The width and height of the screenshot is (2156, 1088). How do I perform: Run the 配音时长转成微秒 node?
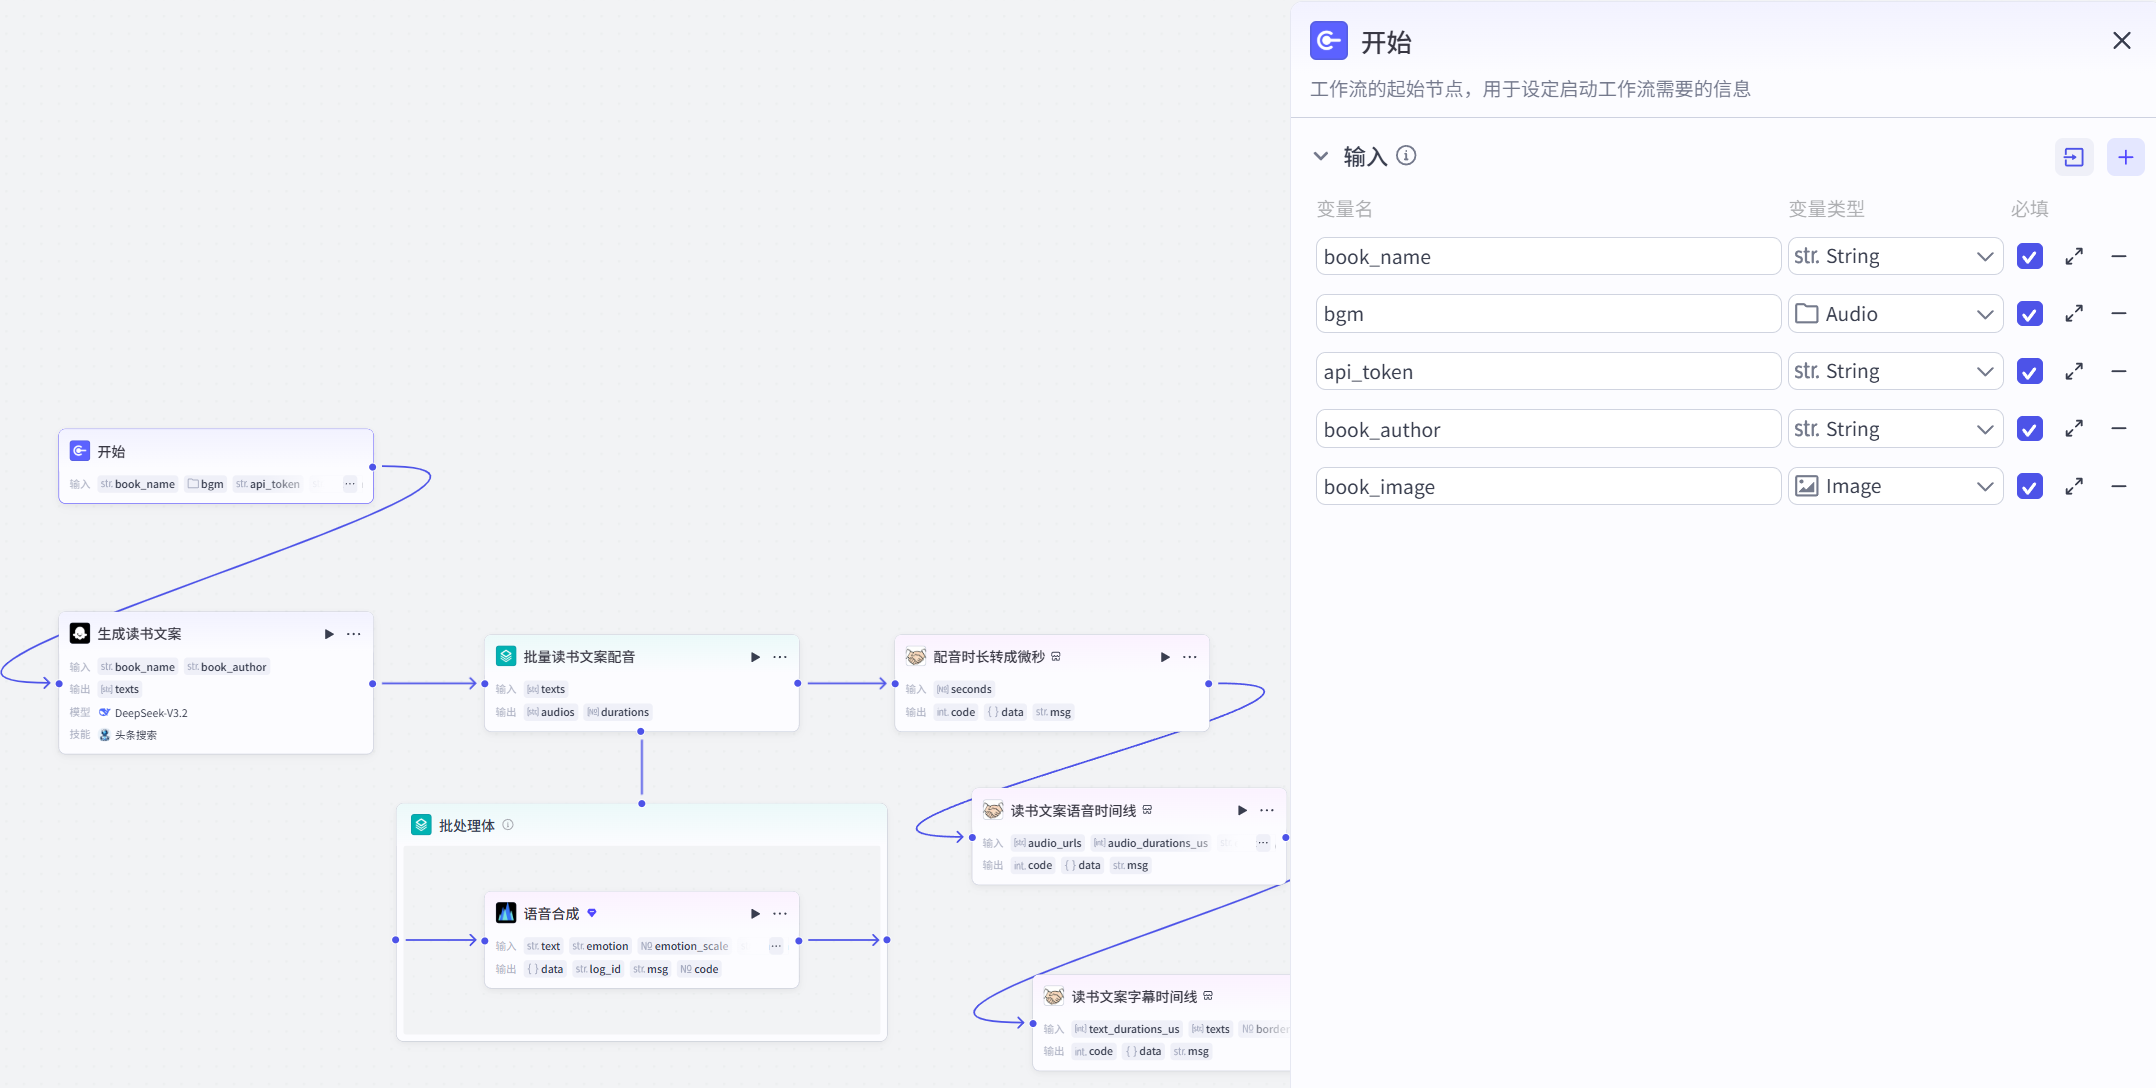tap(1165, 657)
